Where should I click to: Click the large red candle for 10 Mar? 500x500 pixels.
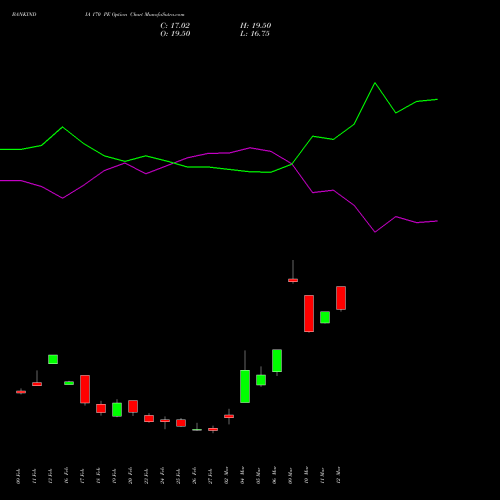coord(309,314)
